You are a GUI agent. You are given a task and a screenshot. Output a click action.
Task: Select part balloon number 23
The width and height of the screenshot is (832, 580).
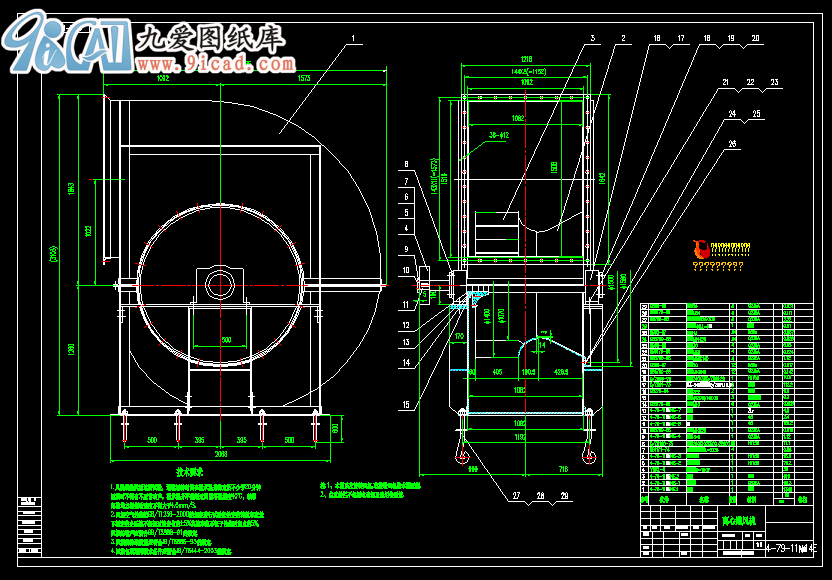coord(773,82)
